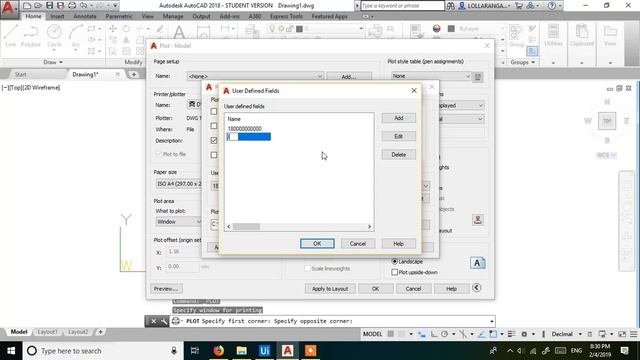The width and height of the screenshot is (640, 360).
Task: Click the customization menu icon in status bar
Action: 633,334
